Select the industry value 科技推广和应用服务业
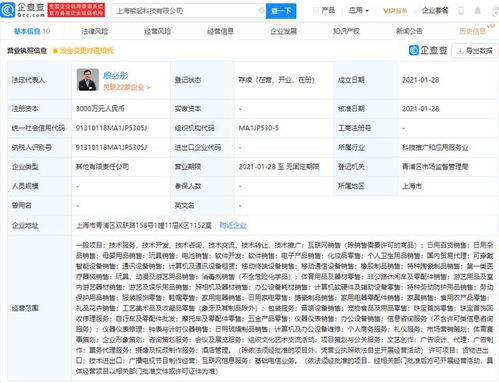This screenshot has width=499, height=383. coord(435,147)
